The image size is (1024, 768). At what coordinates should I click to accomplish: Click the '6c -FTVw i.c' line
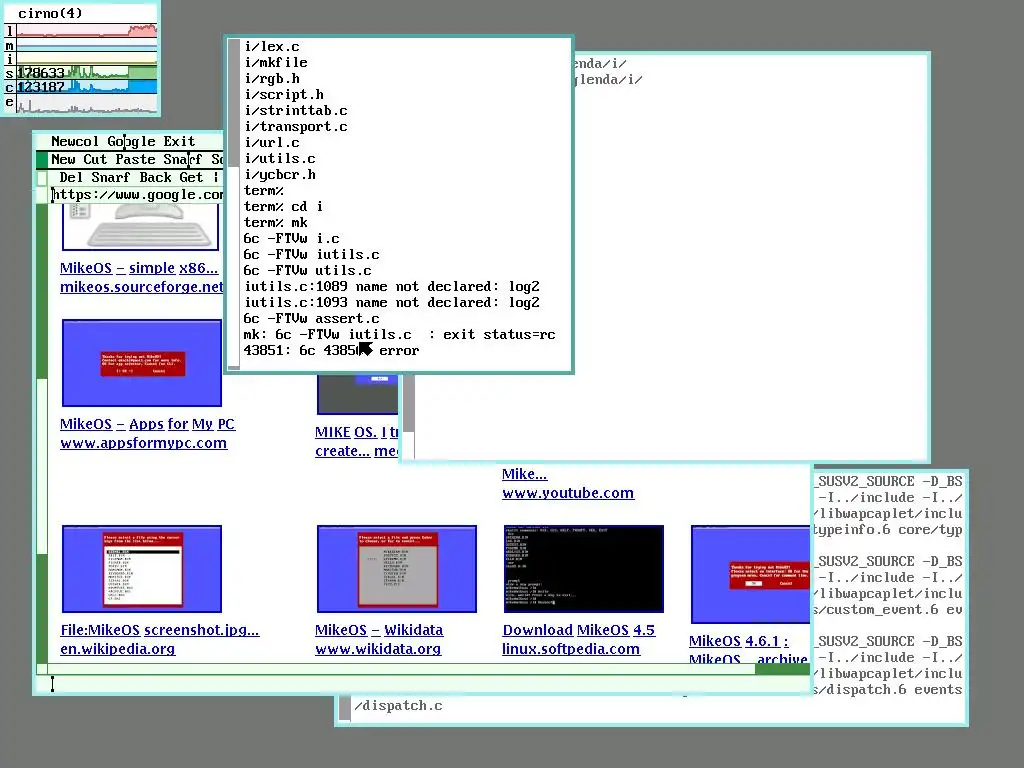291,239
